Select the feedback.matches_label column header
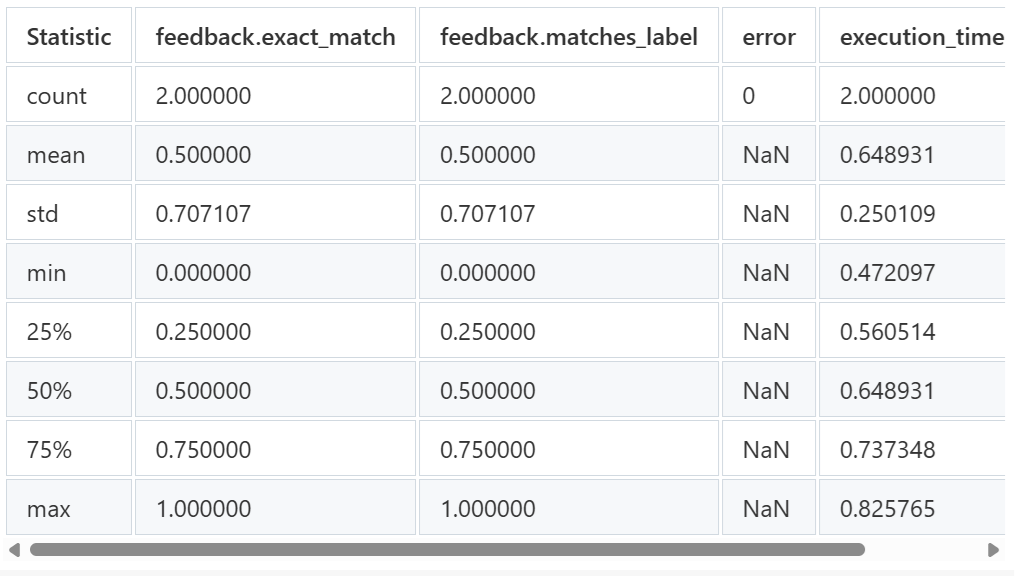The image size is (1026, 576). [x=569, y=36]
